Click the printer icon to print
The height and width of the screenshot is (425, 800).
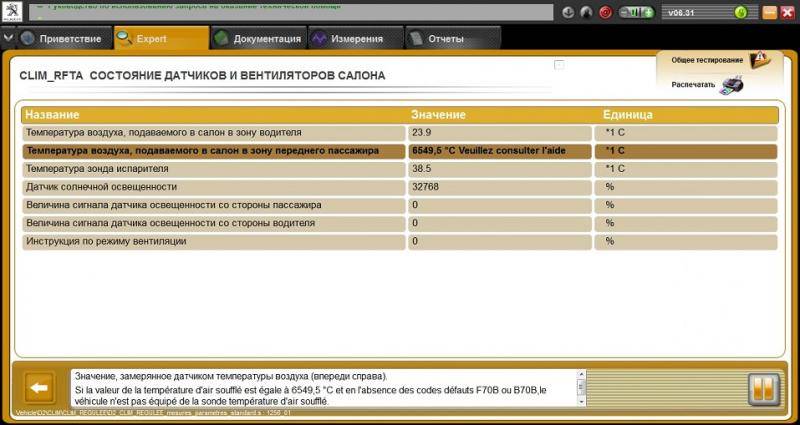pyautogui.click(x=732, y=85)
